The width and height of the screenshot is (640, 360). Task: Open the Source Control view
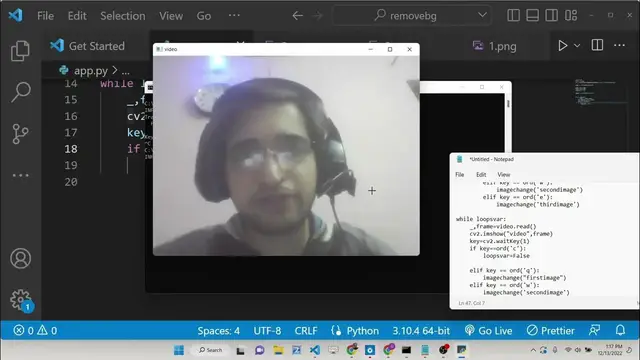[20, 133]
